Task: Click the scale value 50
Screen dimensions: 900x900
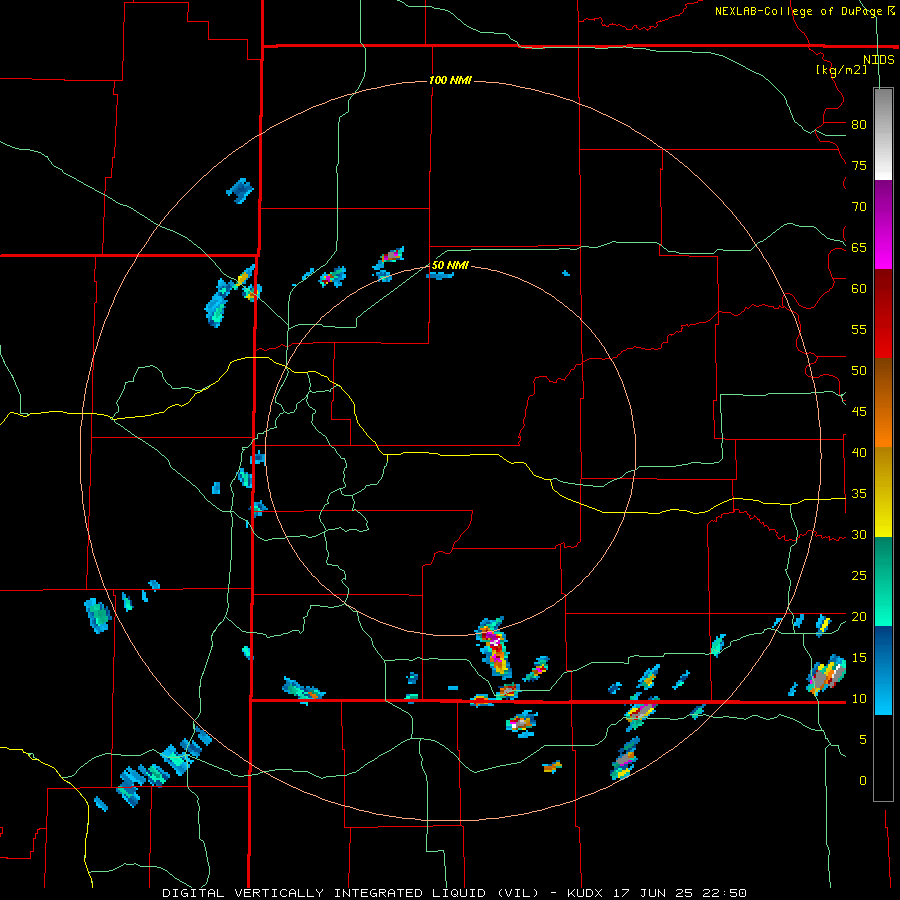Action: [x=859, y=371]
